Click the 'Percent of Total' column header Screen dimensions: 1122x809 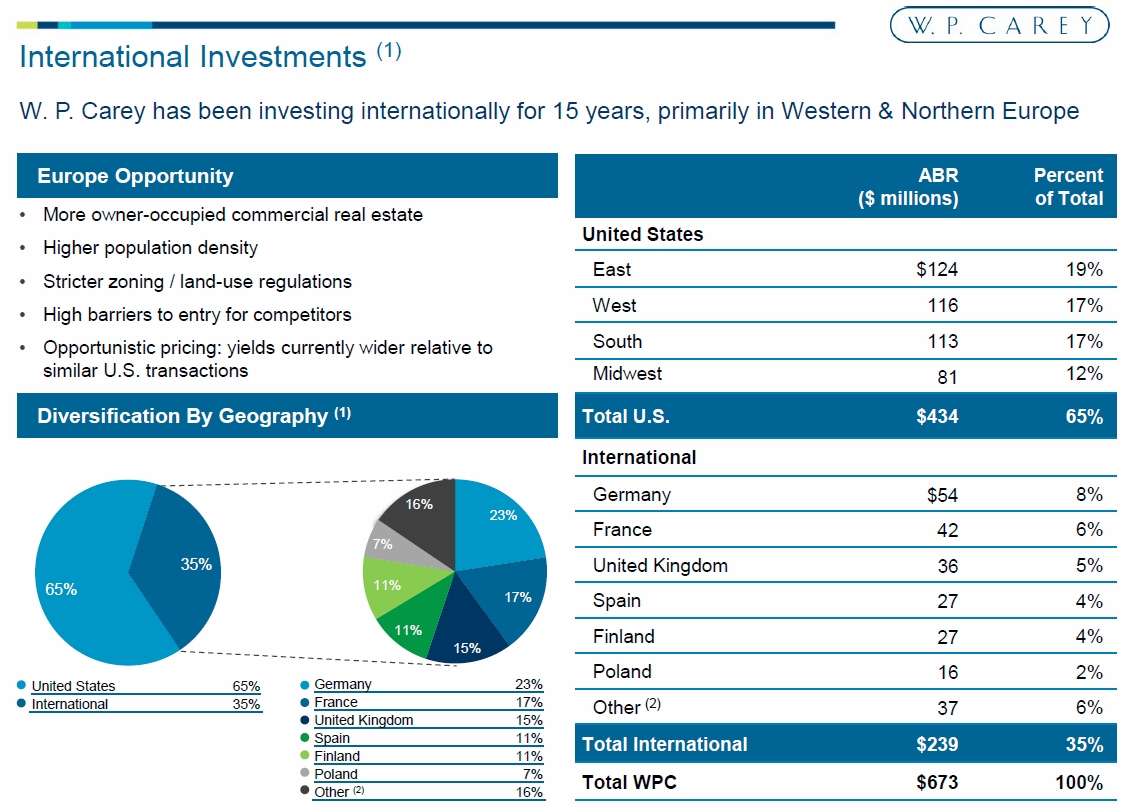pyautogui.click(x=1068, y=187)
